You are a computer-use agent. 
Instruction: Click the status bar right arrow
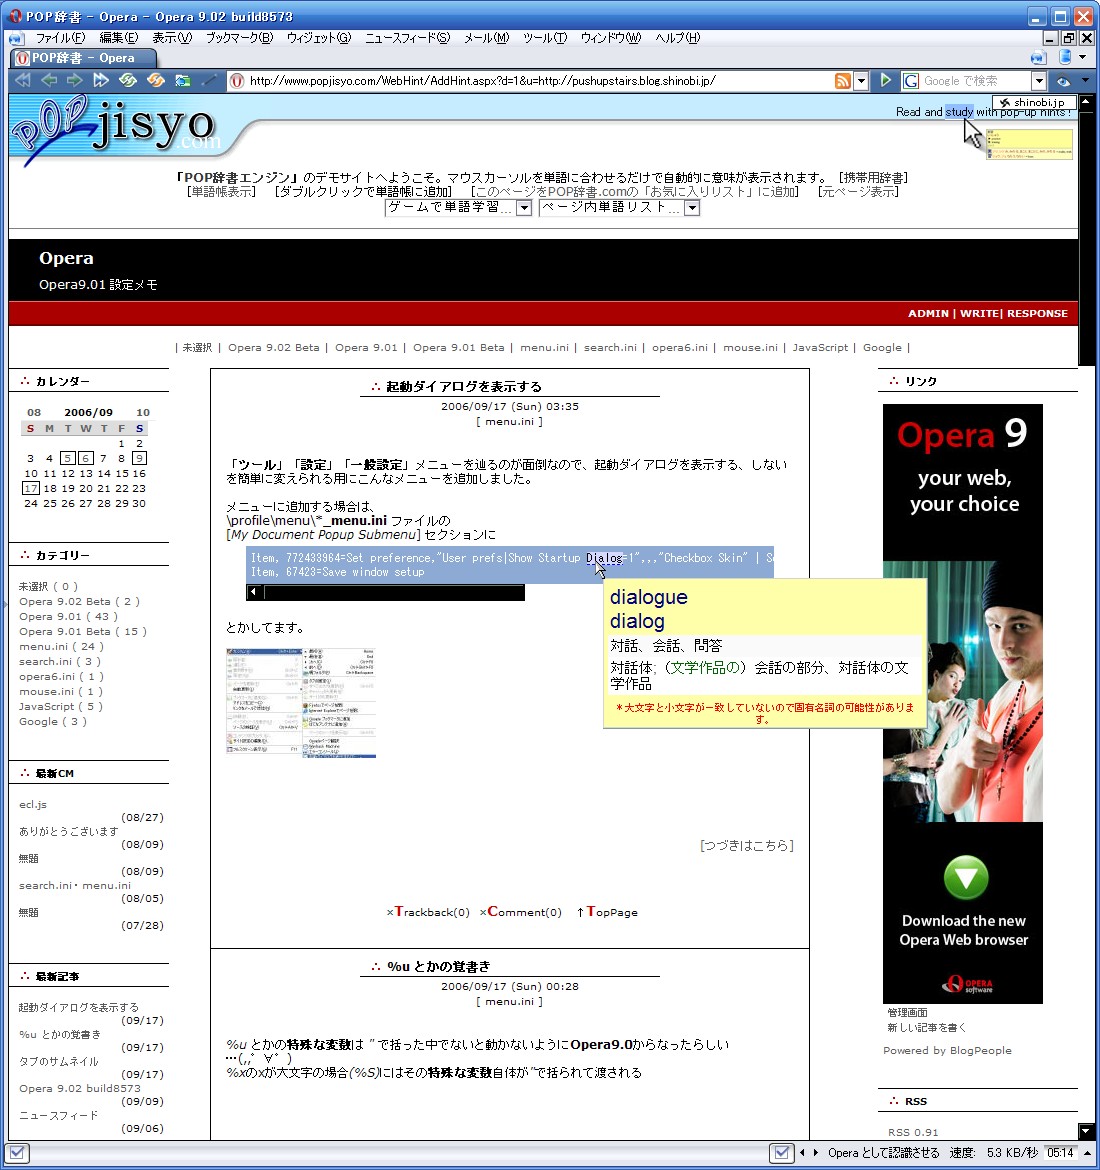point(816,1153)
